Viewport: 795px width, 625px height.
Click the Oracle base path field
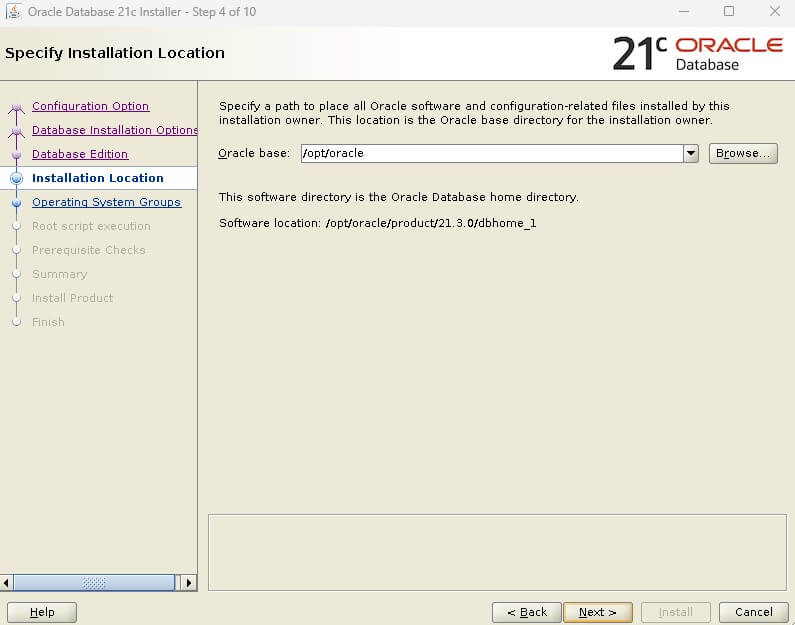pyautogui.click(x=492, y=153)
